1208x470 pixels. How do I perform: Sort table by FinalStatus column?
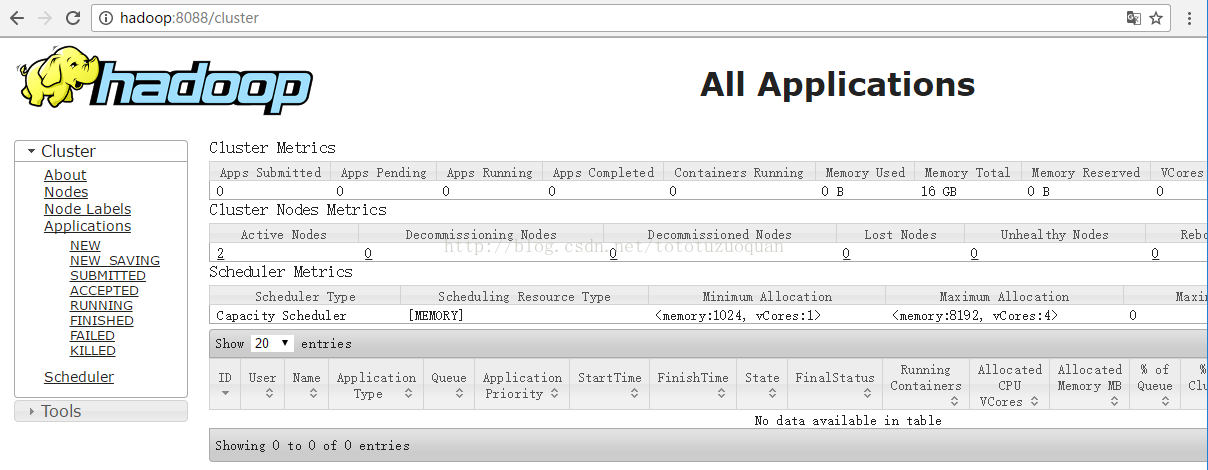pos(835,385)
